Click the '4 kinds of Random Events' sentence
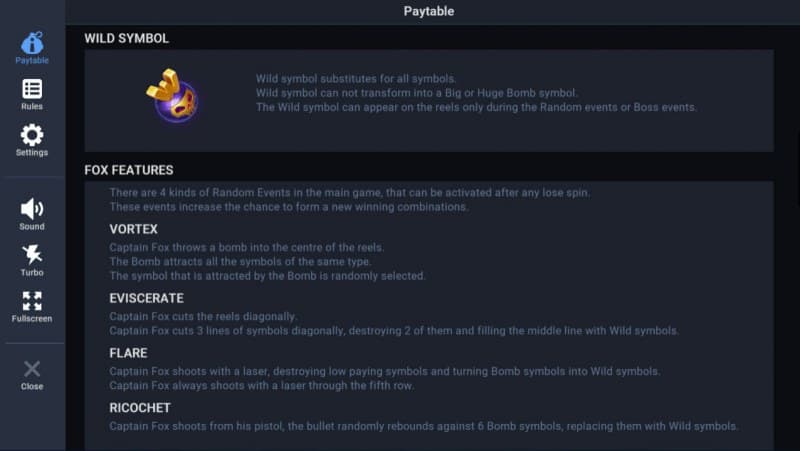The height and width of the screenshot is (451, 800). [350, 192]
